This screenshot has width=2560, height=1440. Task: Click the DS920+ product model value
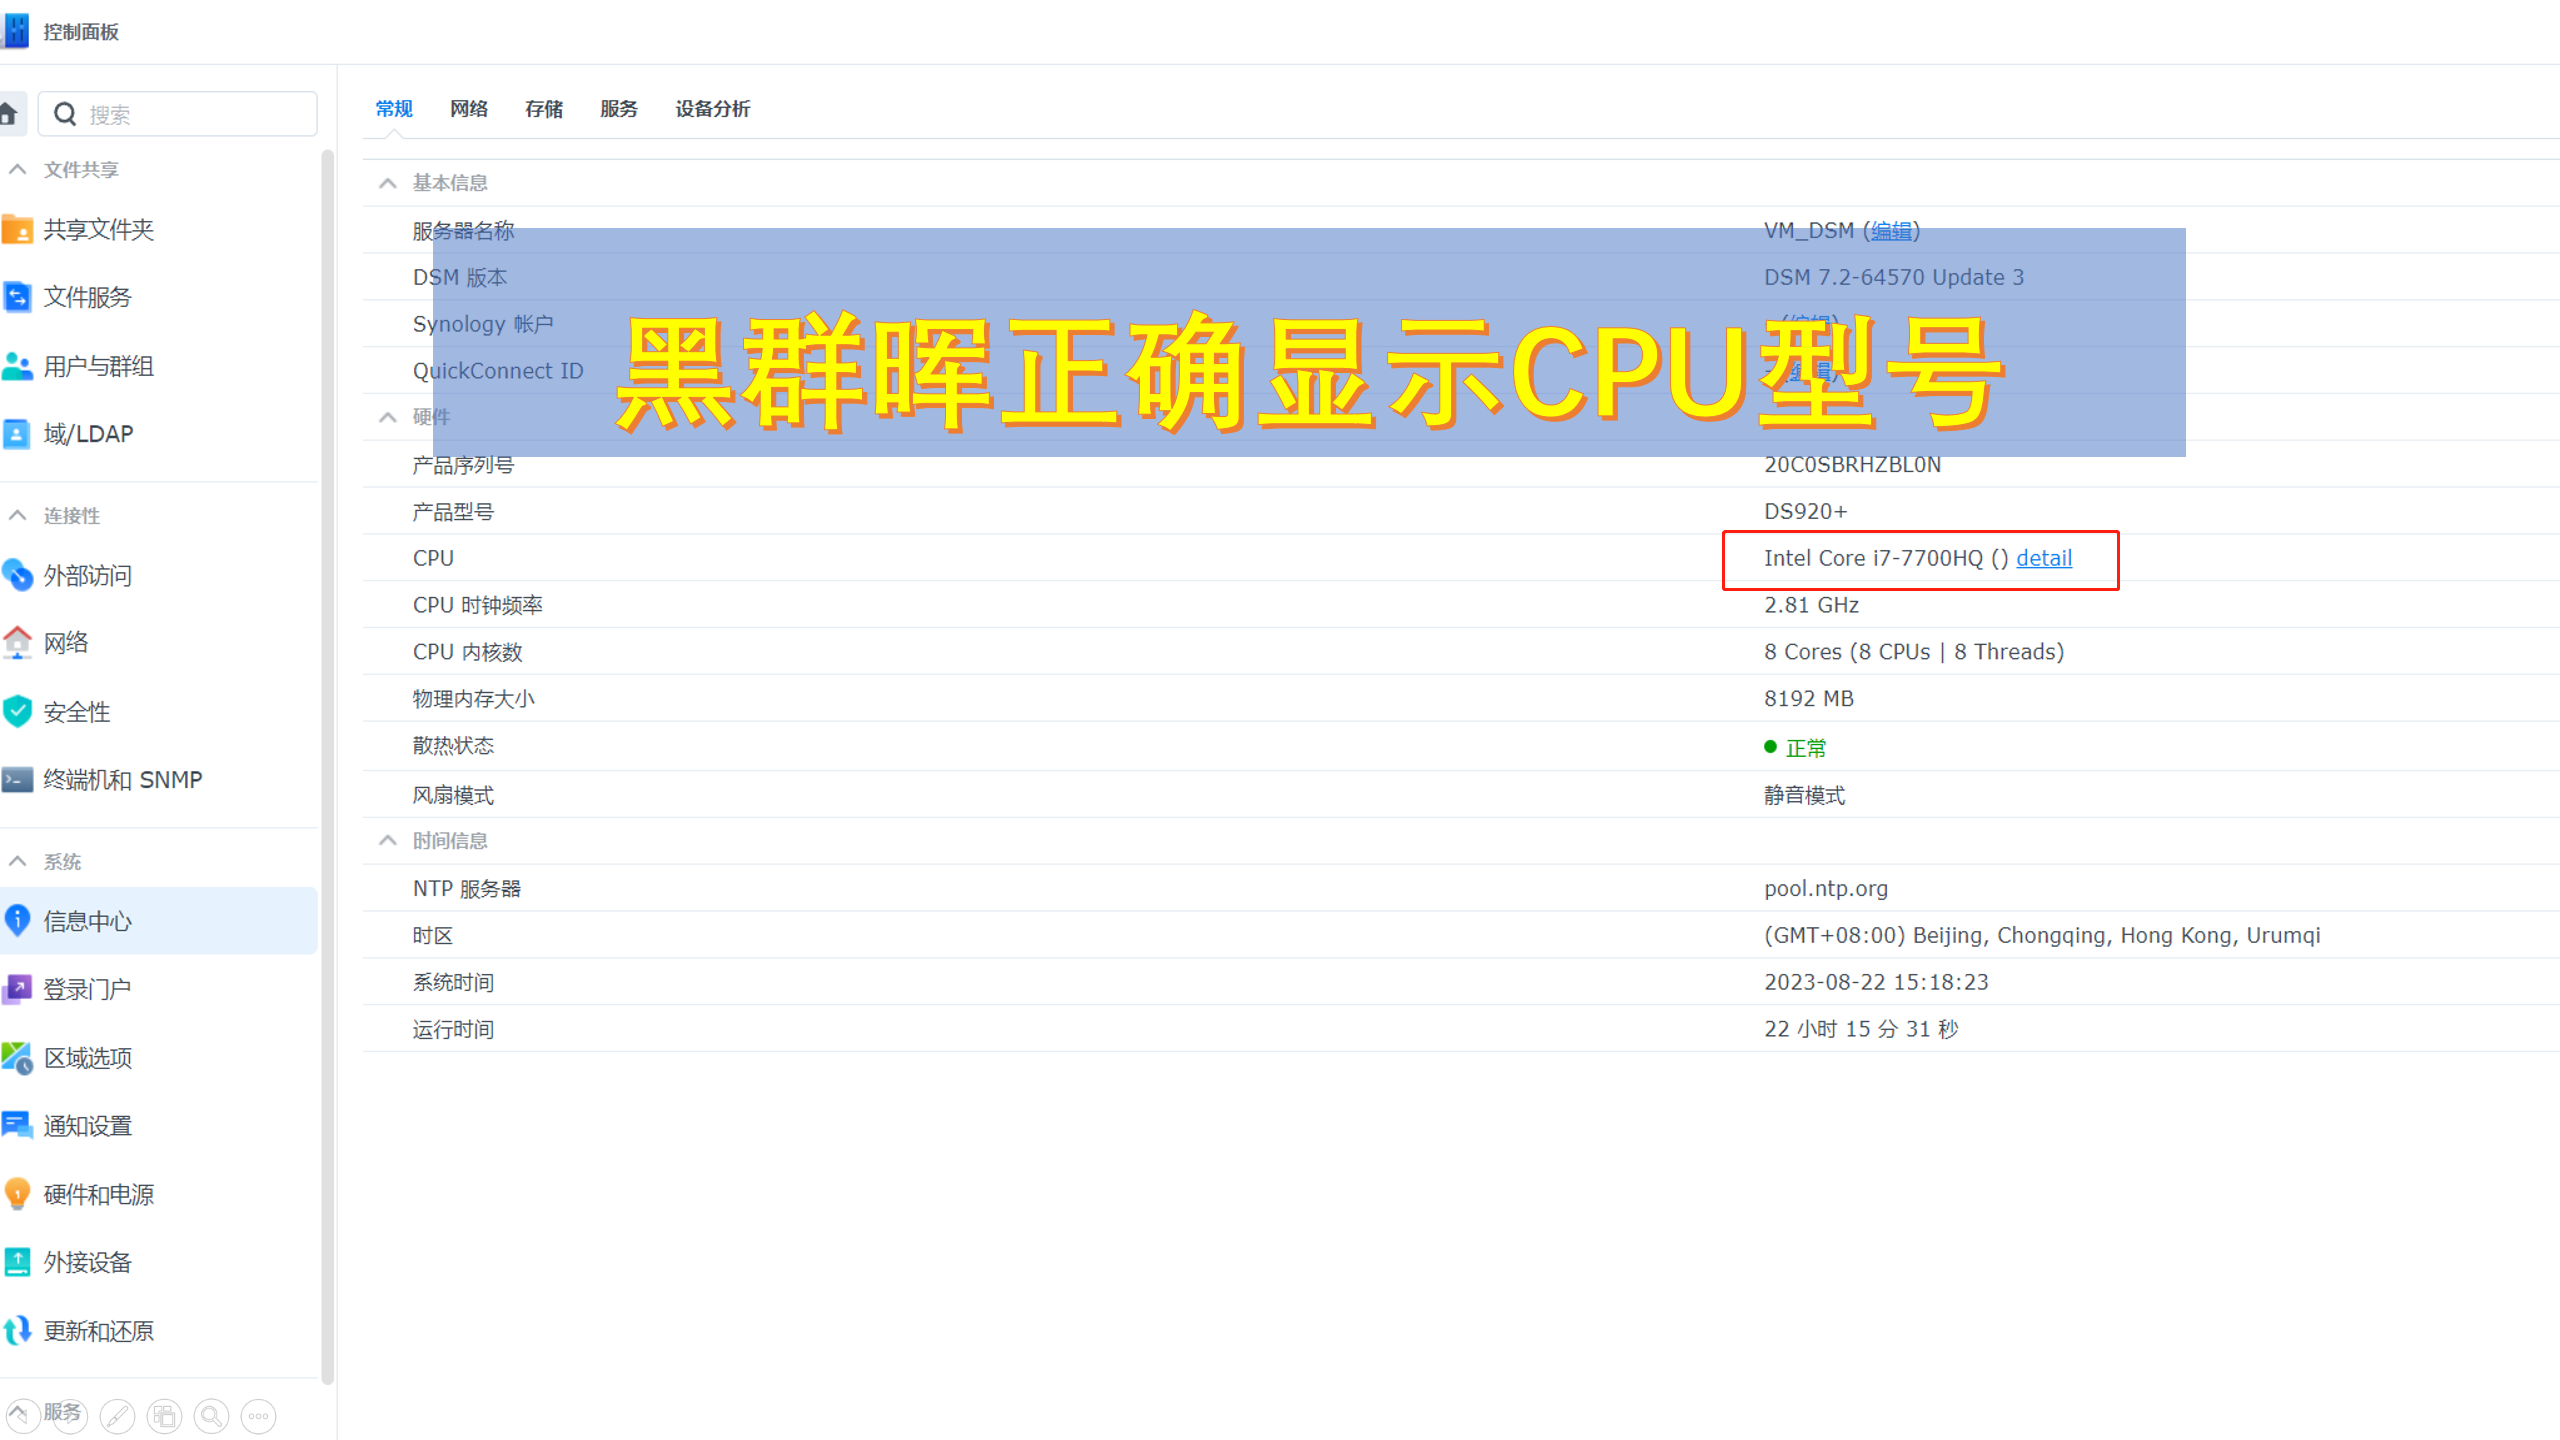pos(1805,512)
